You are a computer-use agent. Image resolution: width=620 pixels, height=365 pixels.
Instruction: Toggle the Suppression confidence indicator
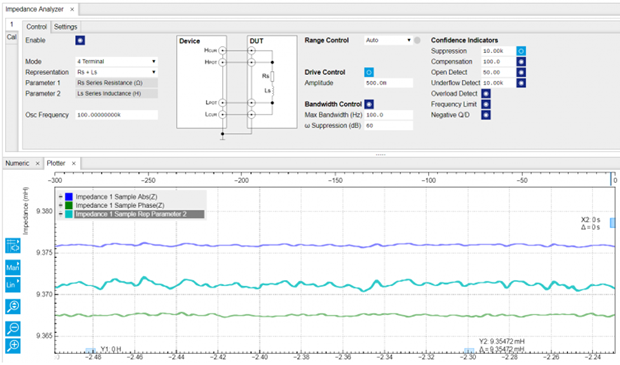coord(521,51)
